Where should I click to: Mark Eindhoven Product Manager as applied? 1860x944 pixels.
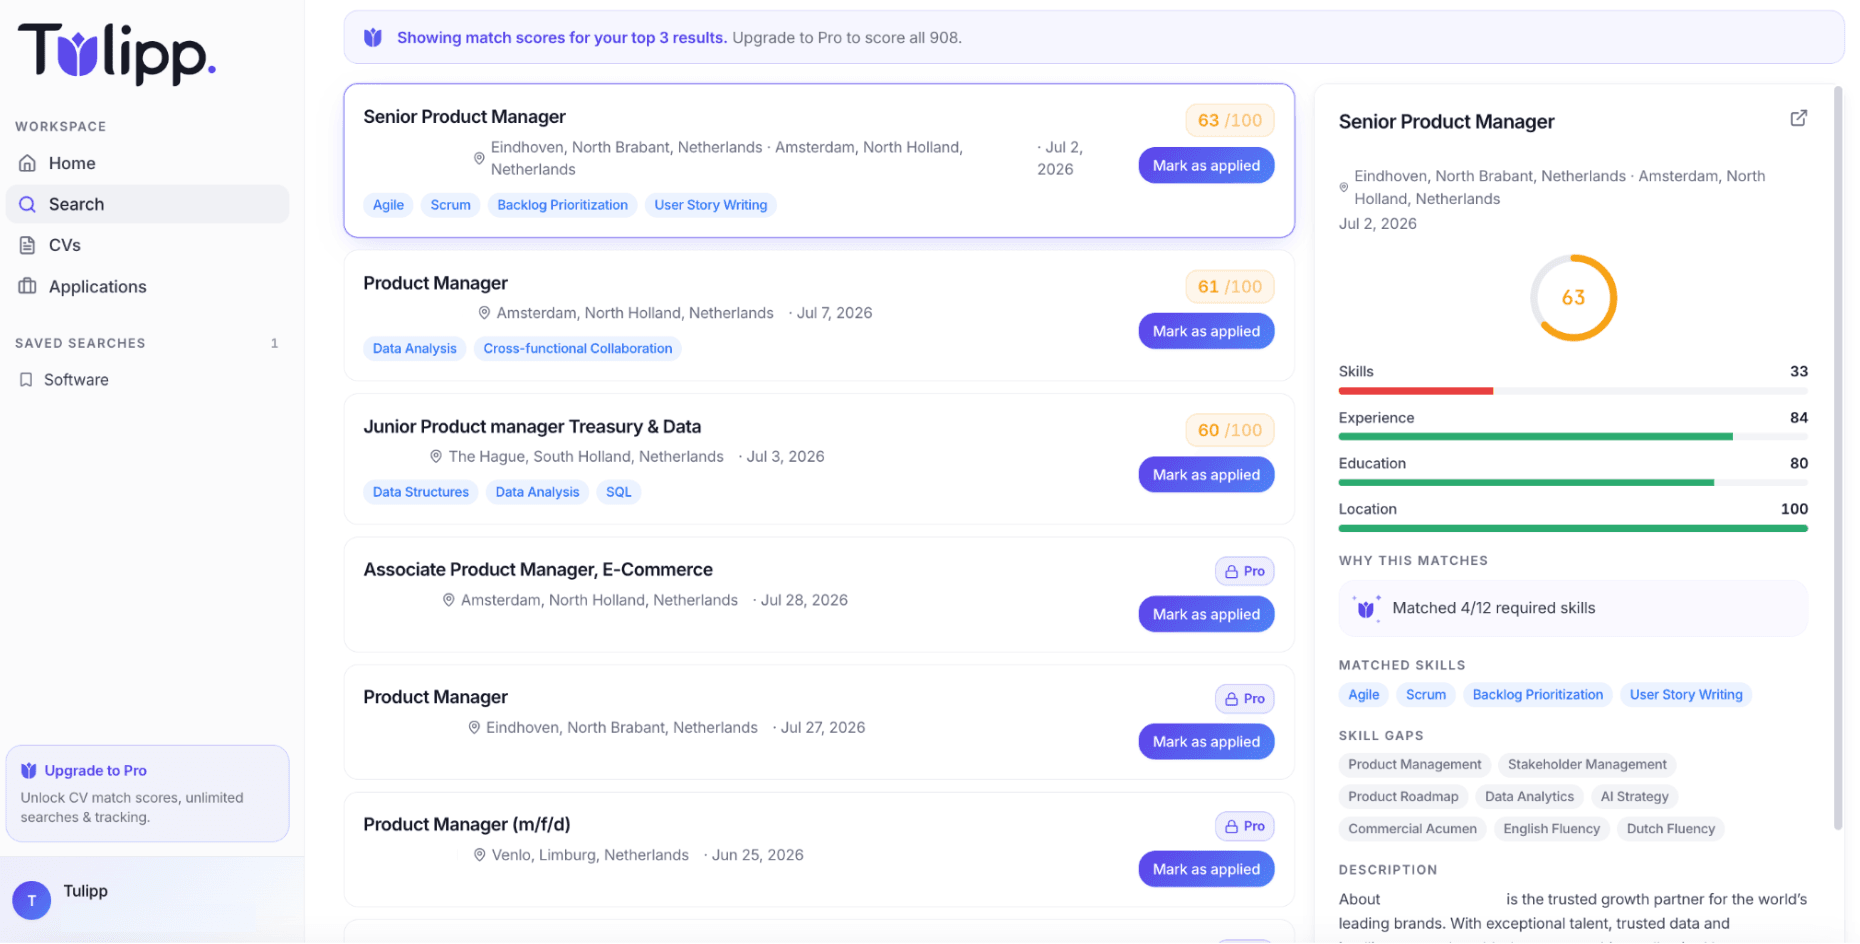[1206, 742]
